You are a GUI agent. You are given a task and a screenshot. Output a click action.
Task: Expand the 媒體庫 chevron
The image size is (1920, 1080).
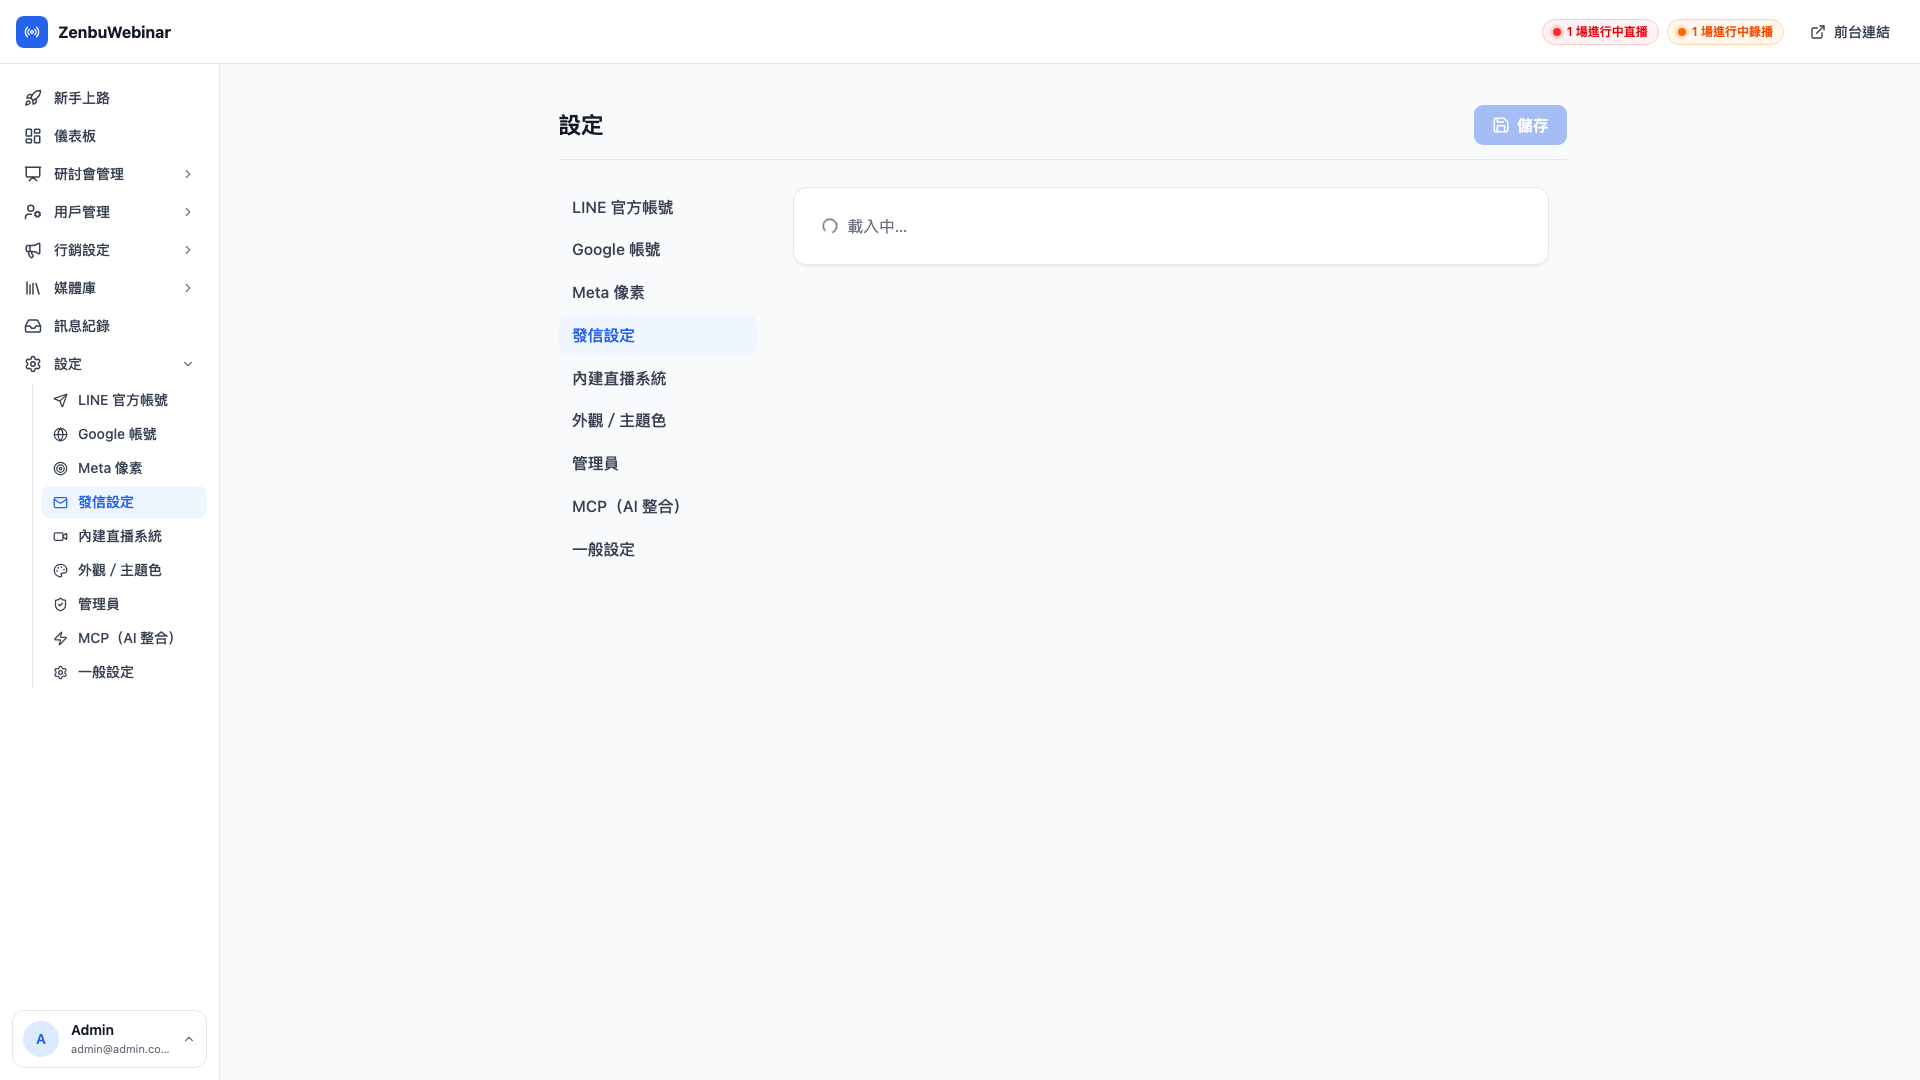pyautogui.click(x=188, y=288)
